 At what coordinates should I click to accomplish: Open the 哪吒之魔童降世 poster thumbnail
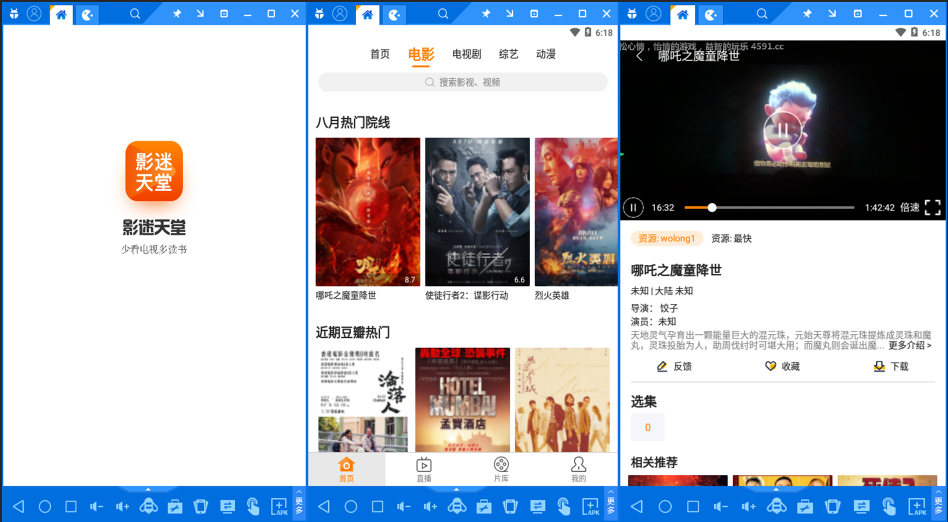[368, 212]
